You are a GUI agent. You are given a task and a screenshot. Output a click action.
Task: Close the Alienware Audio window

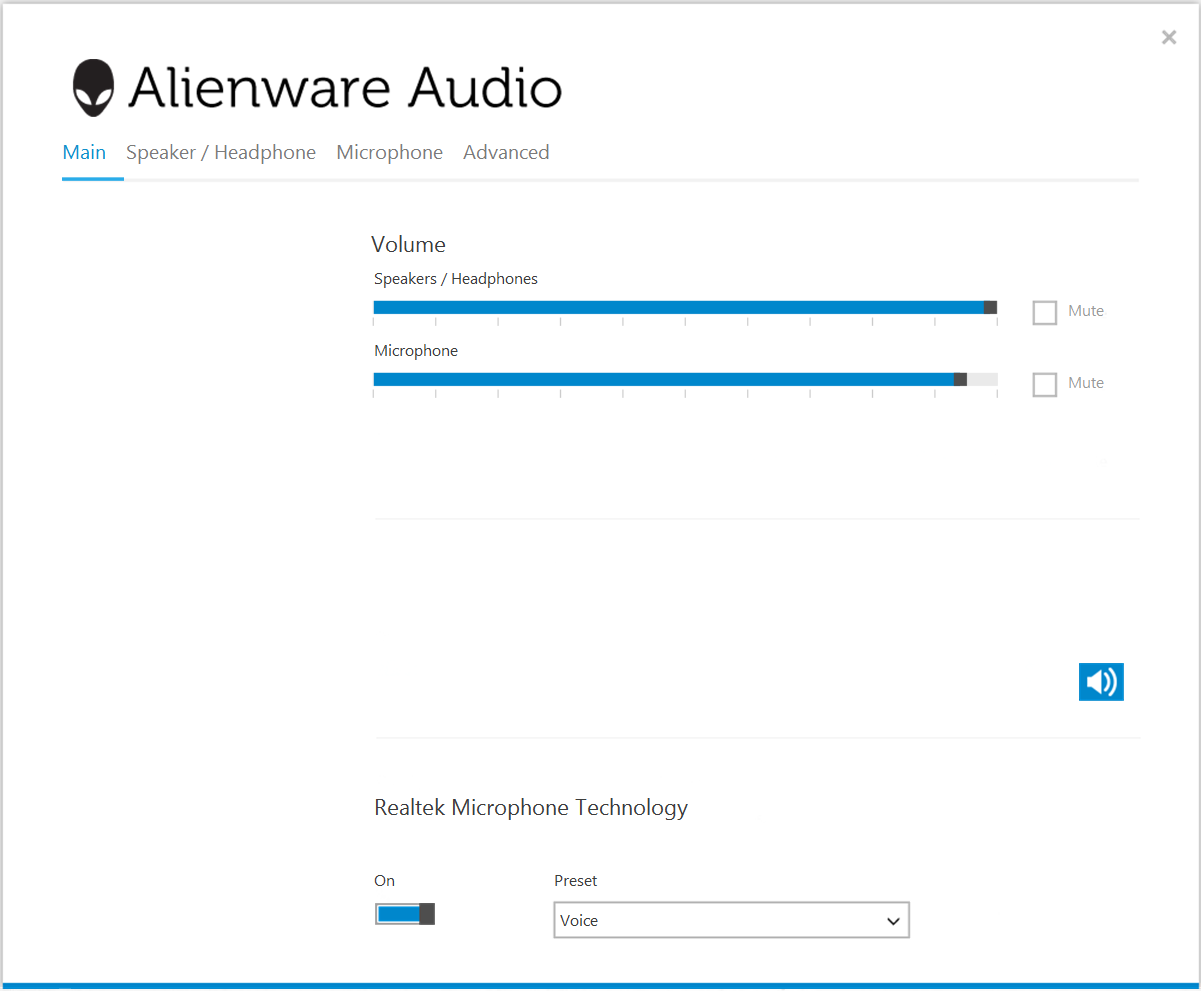1168,38
